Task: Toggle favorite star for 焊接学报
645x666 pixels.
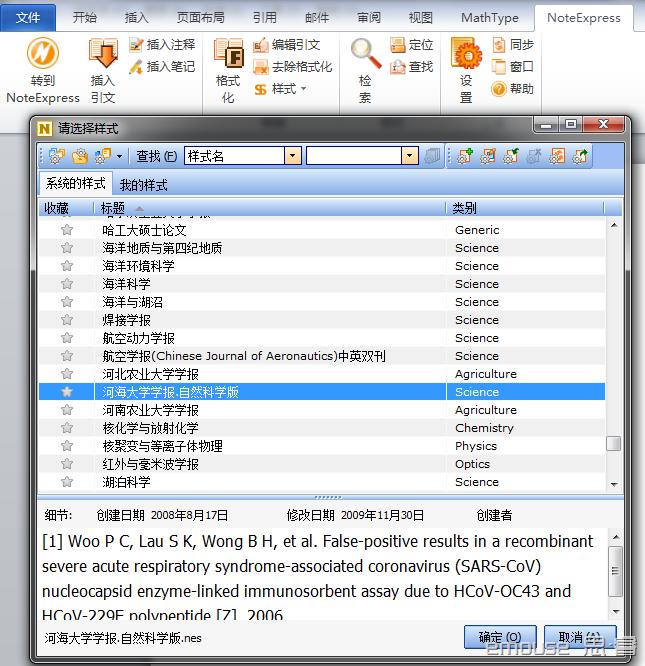Action: (67, 320)
